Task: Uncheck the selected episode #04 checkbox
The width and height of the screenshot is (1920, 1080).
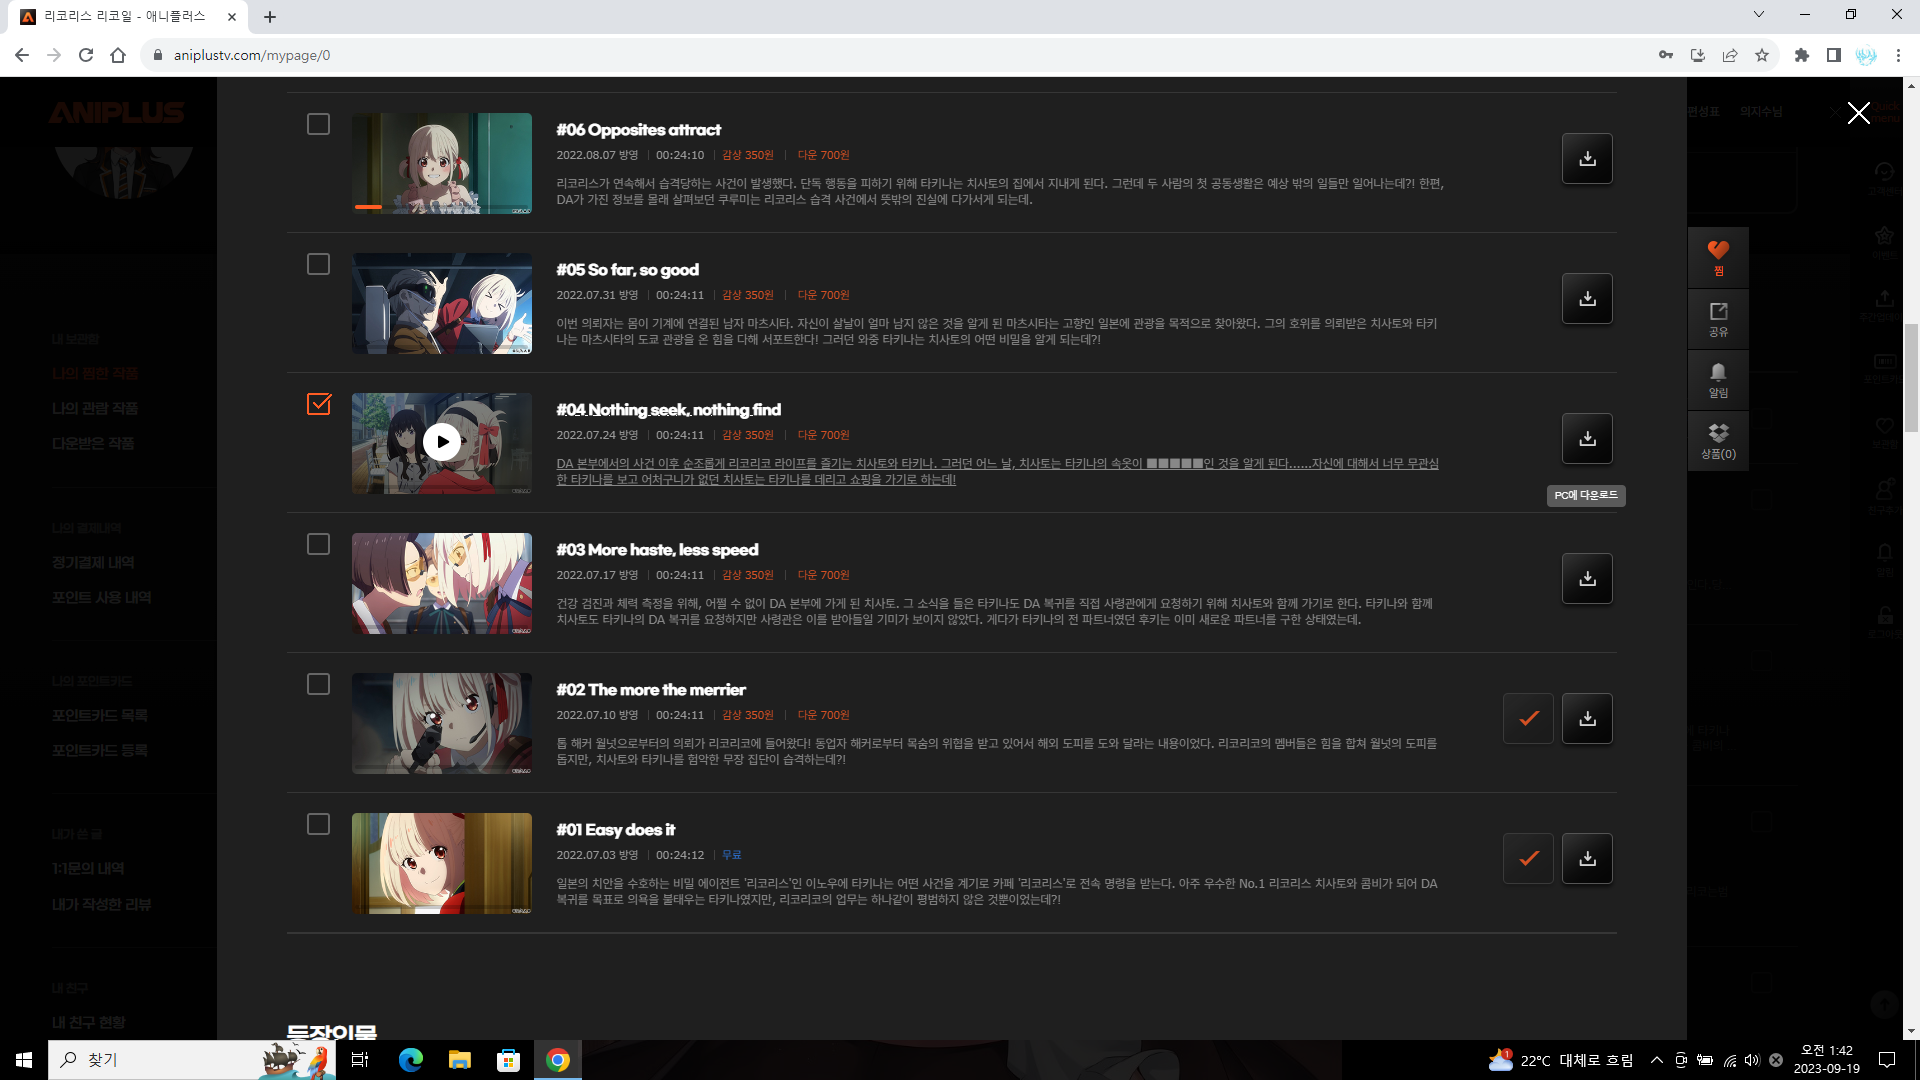Action: point(318,404)
